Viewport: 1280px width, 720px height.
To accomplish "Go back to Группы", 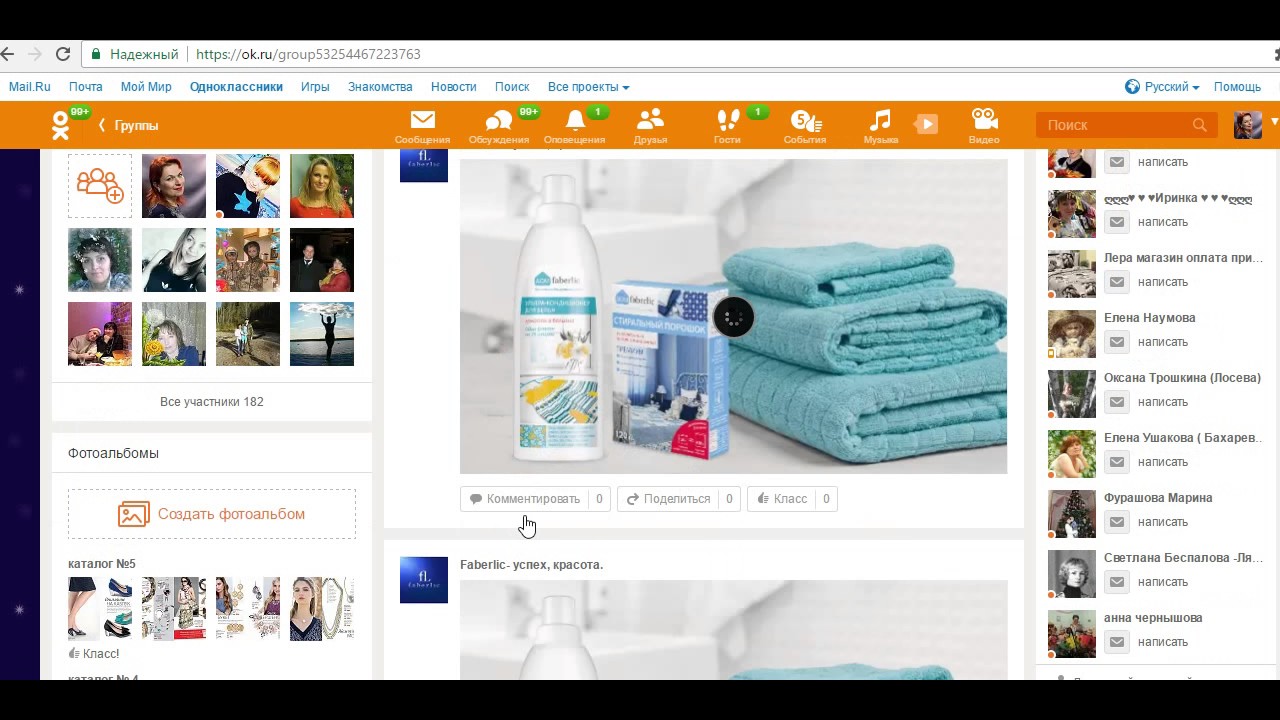I will [128, 125].
